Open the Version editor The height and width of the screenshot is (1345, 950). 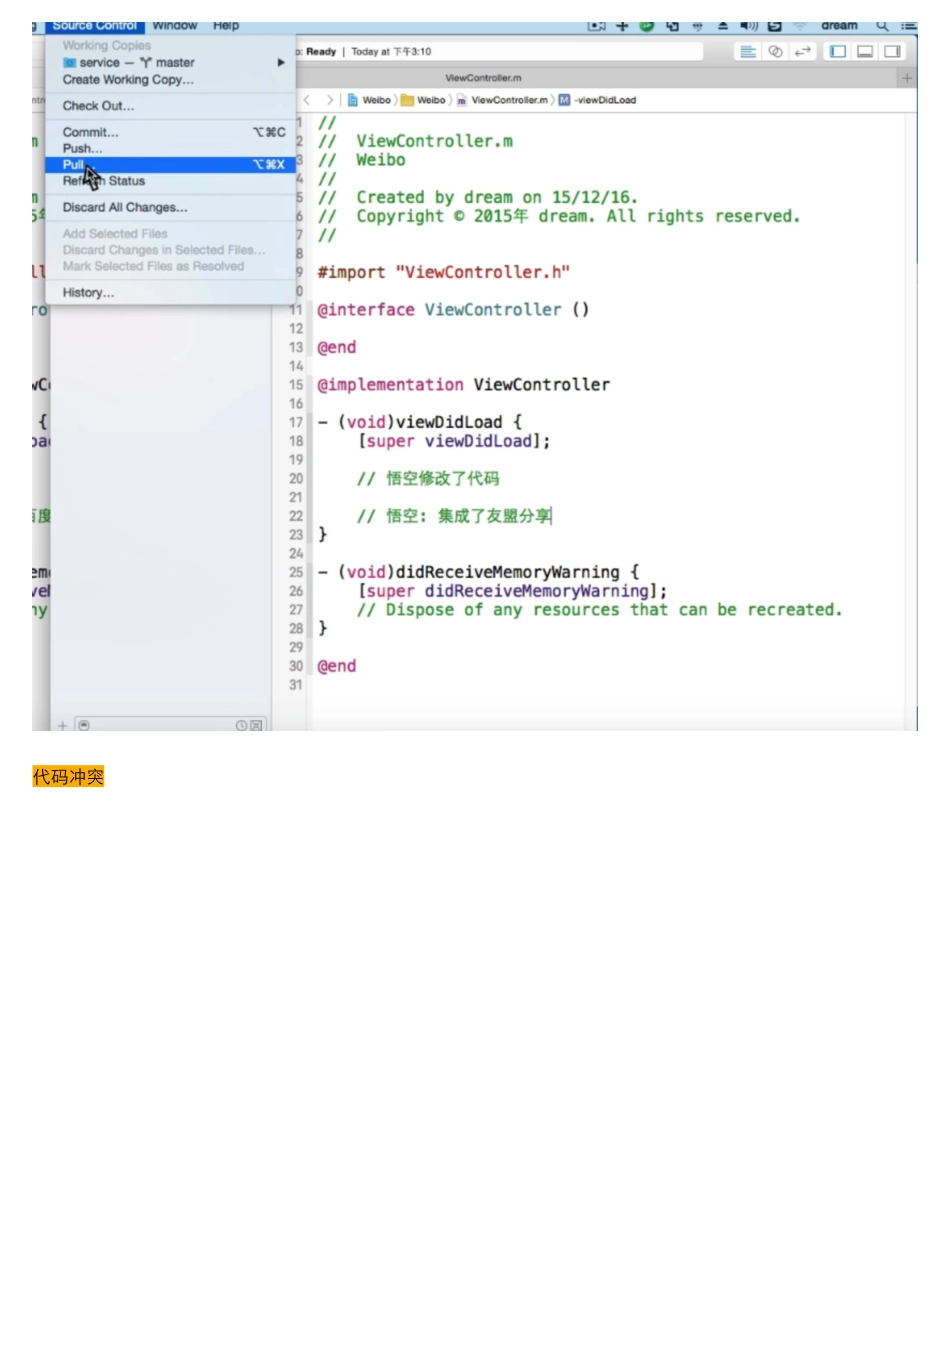[x=803, y=52]
